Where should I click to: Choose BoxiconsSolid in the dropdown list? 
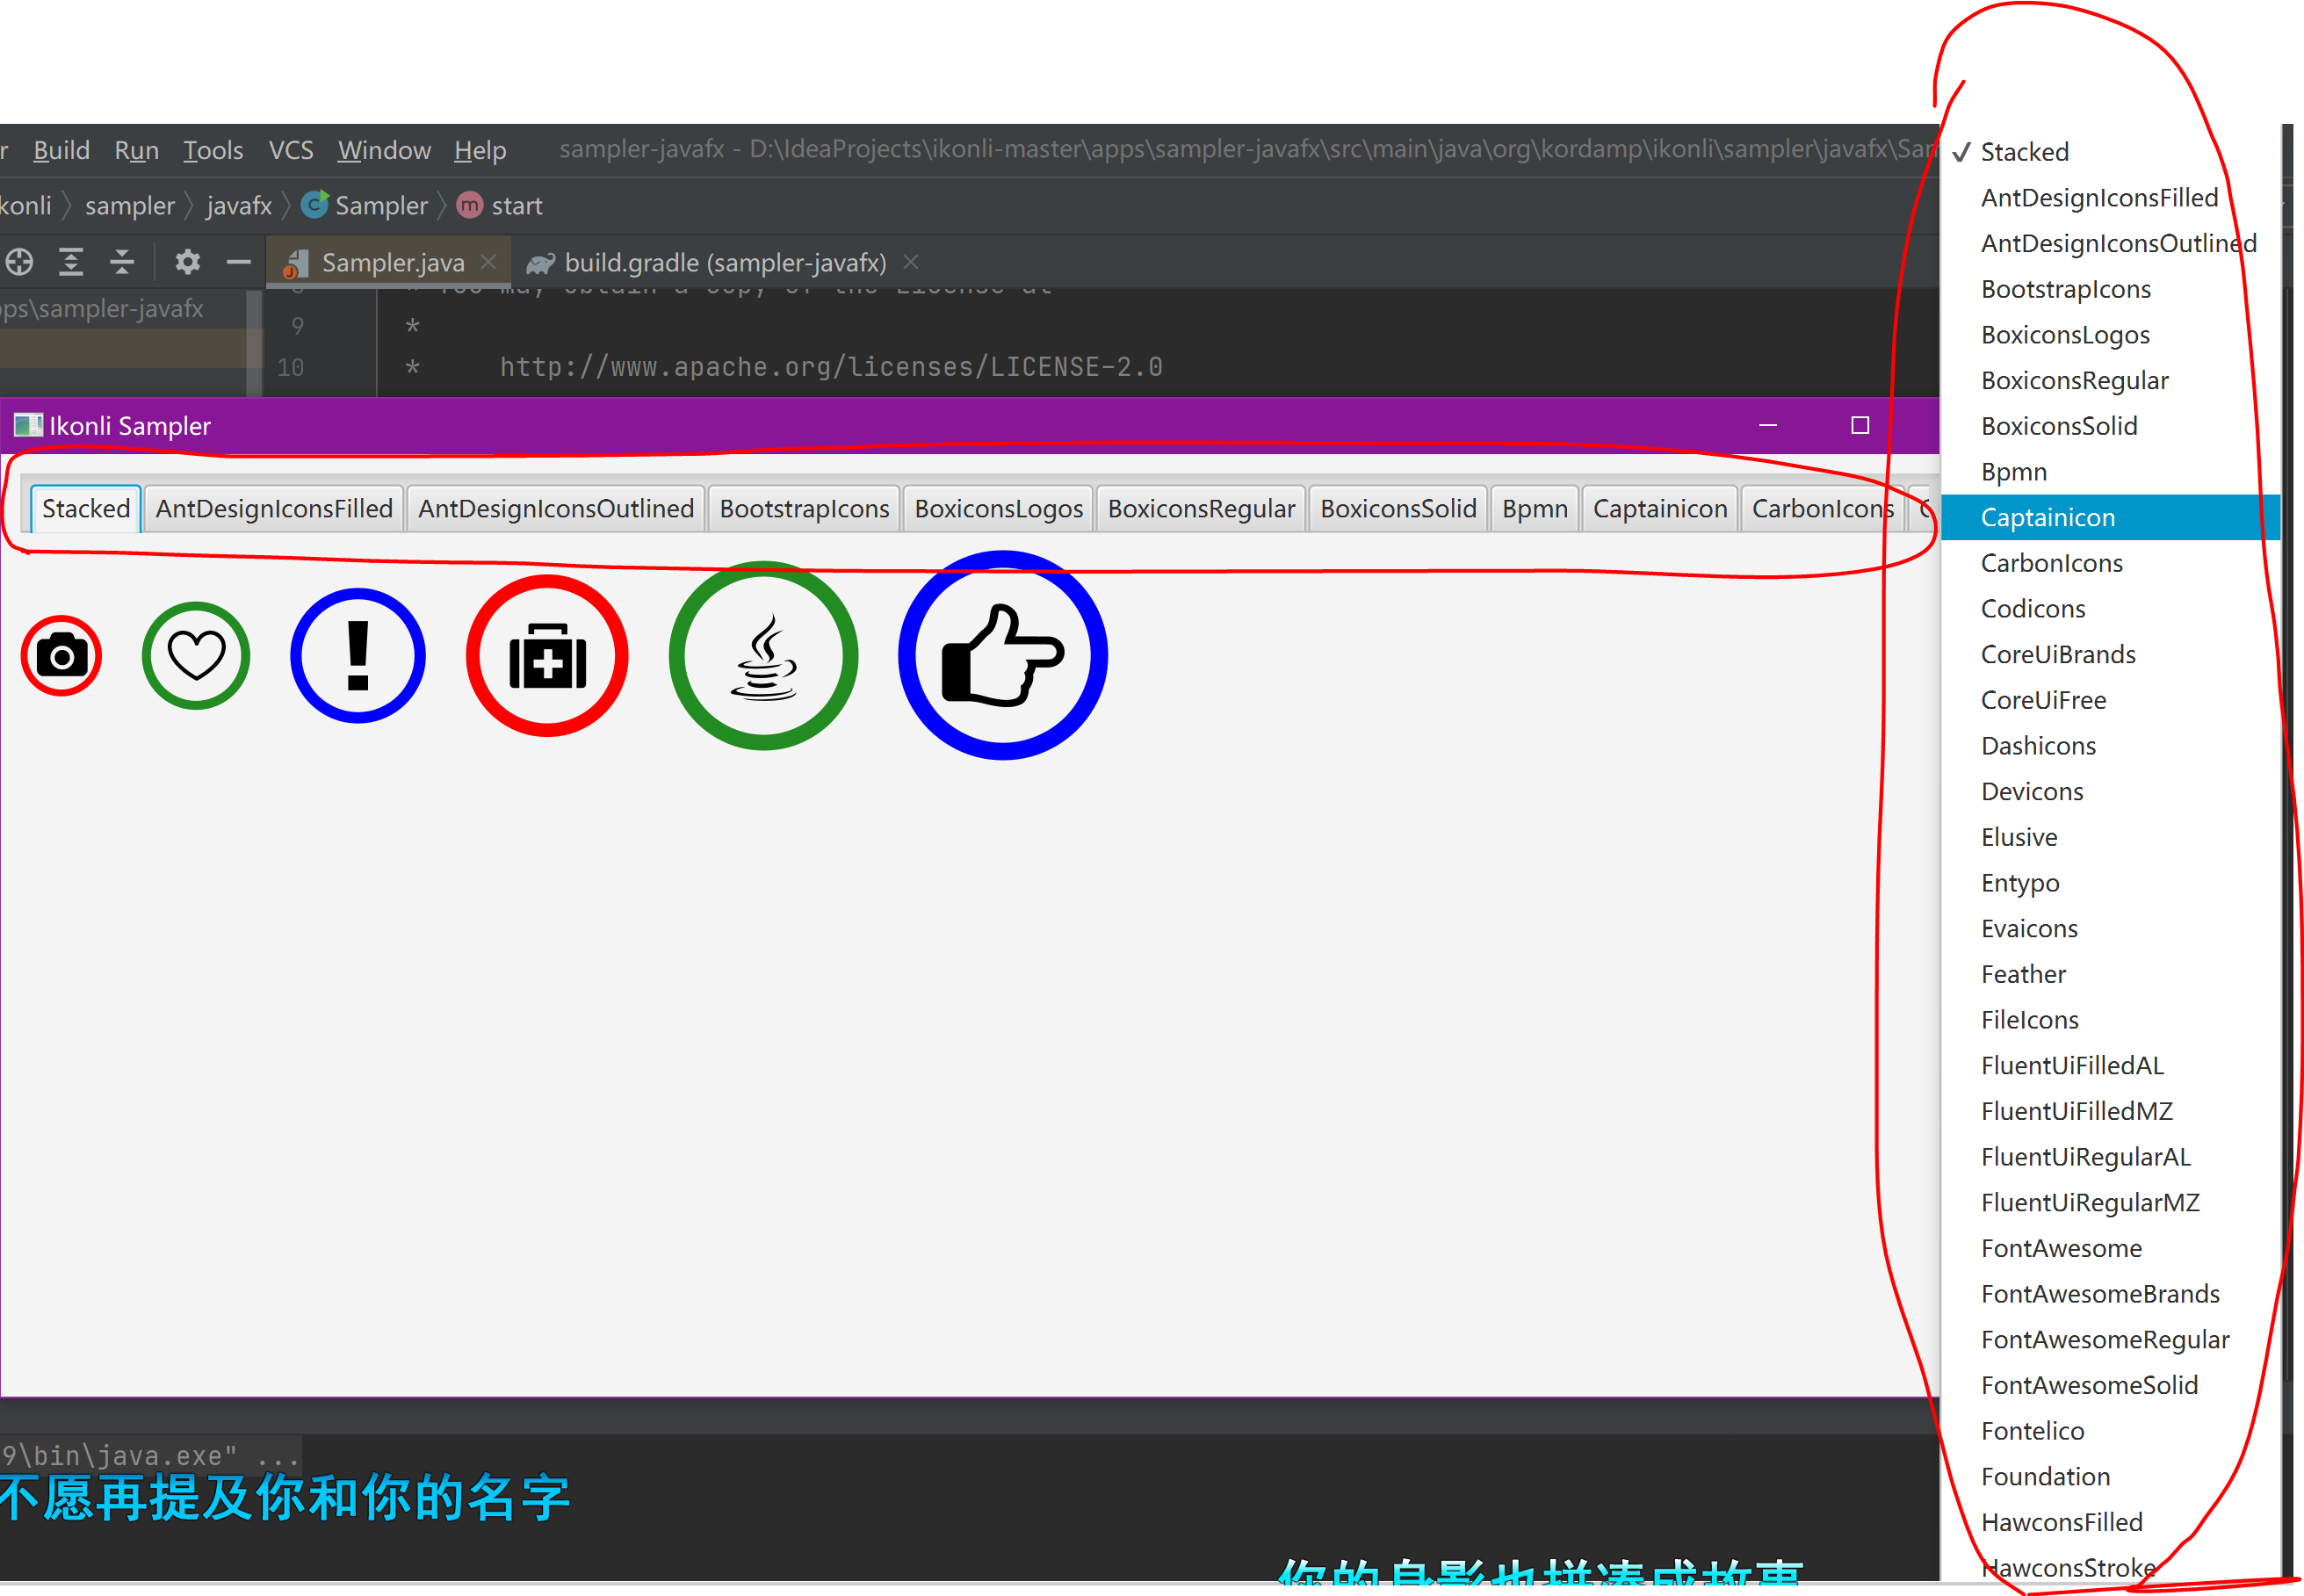(x=2110, y=426)
